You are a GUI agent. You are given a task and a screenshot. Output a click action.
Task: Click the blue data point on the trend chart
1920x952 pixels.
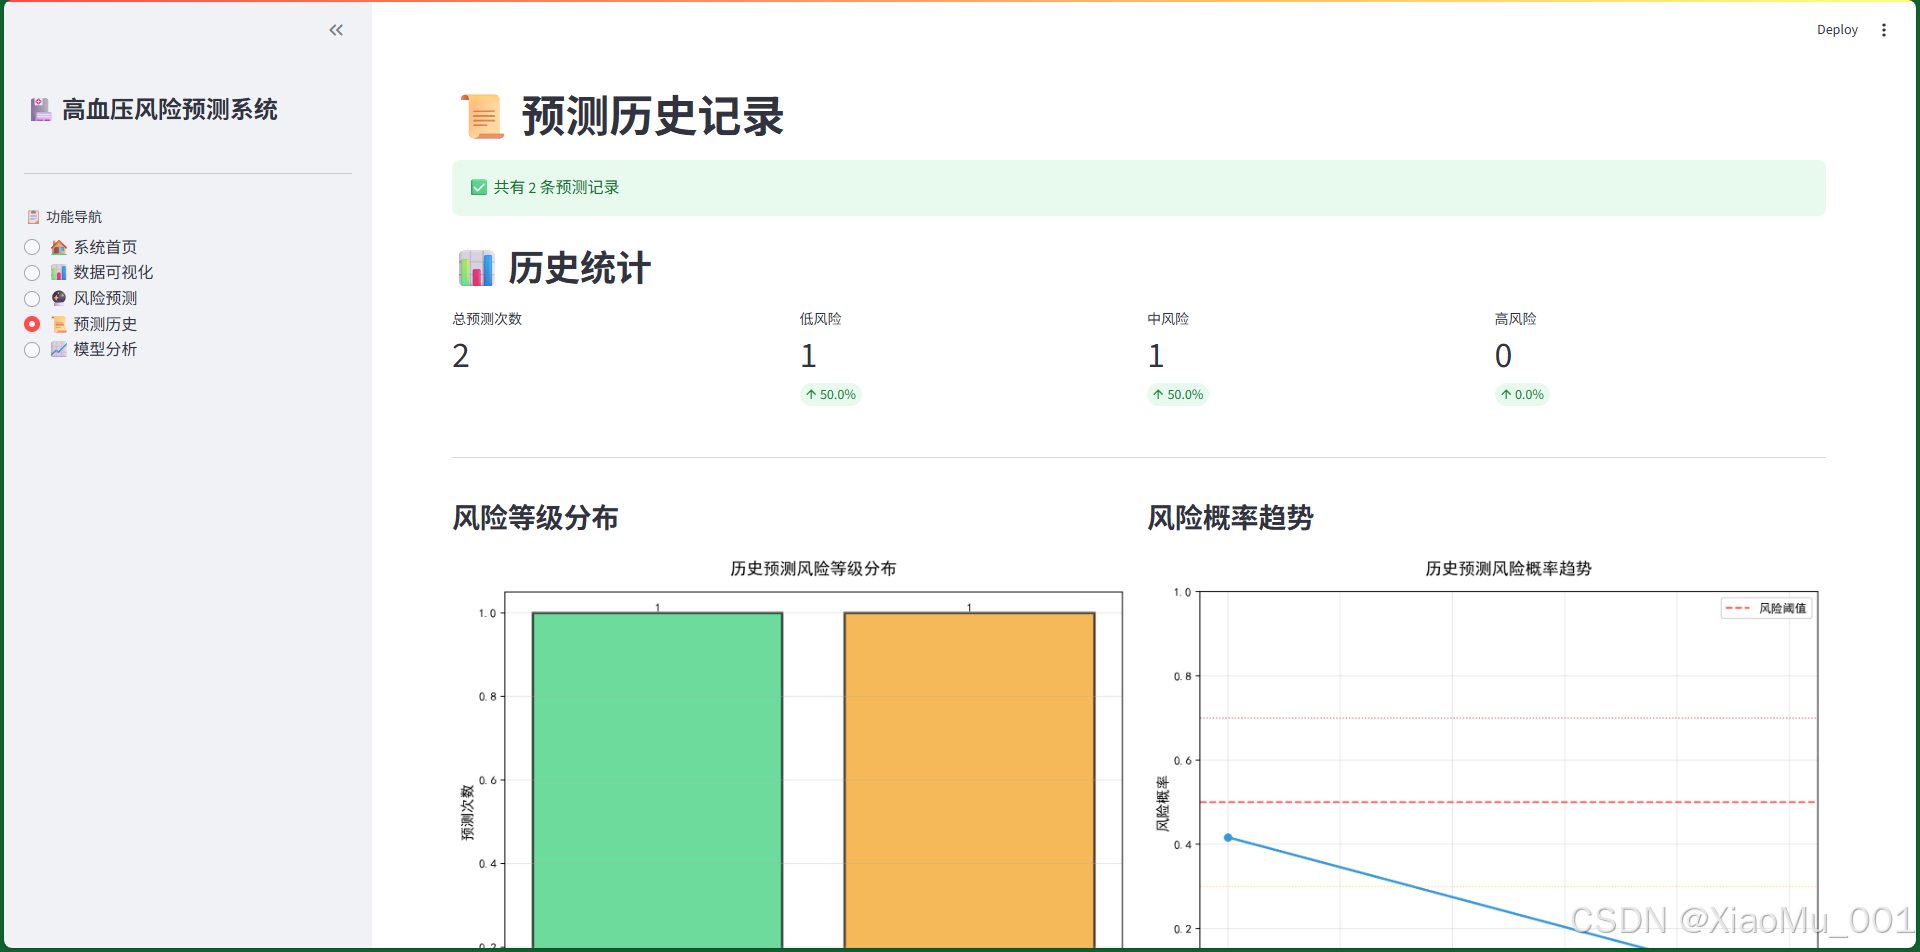tap(1228, 838)
